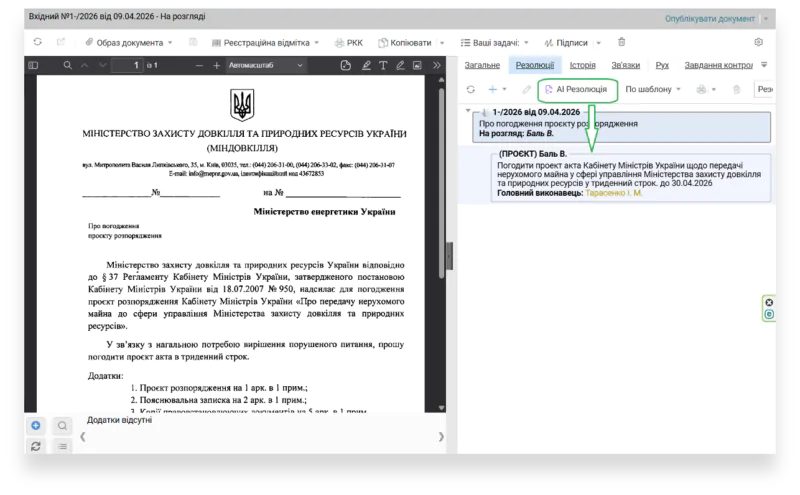Click the grayed-out pencil edit icon in resolutions toolbar
Screen dimensions: 800x495
pos(527,89)
